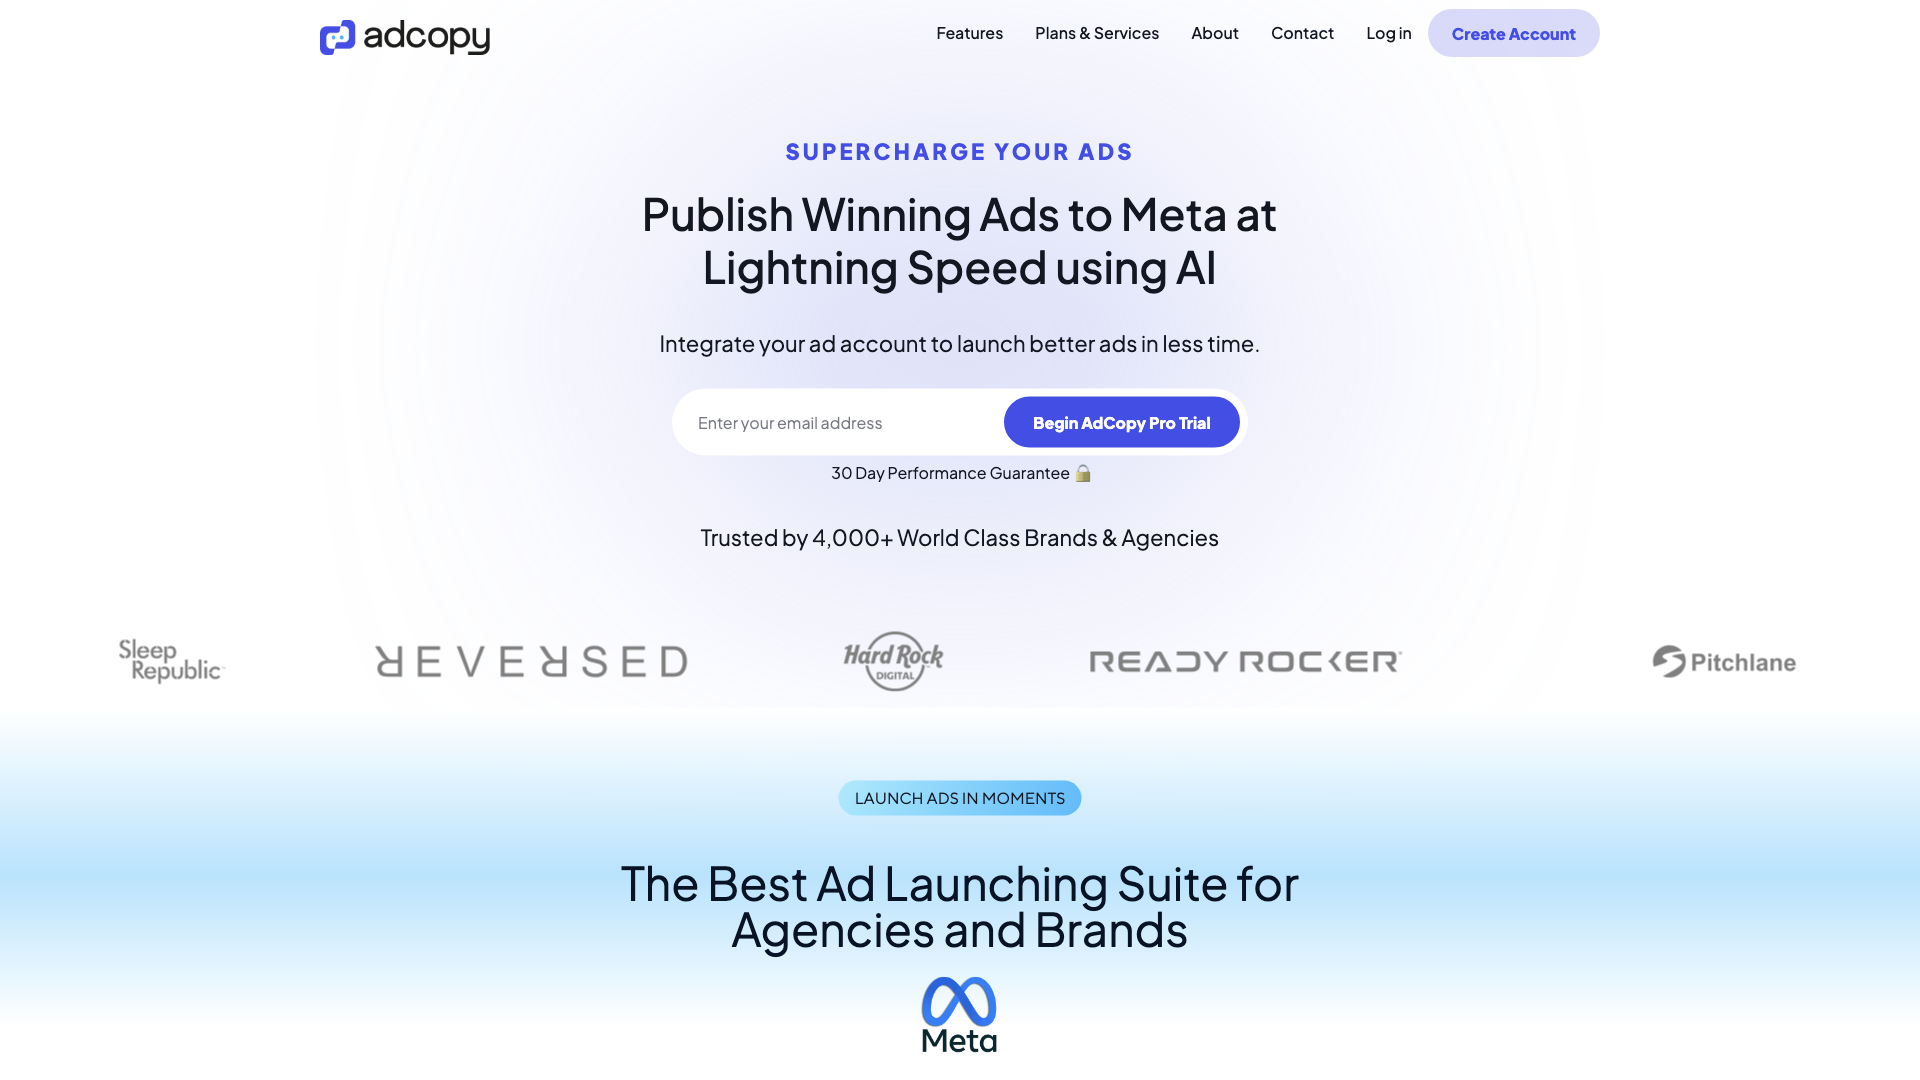Toggle the 'SUPERCHARGE YOUR ADS' section

(960, 152)
